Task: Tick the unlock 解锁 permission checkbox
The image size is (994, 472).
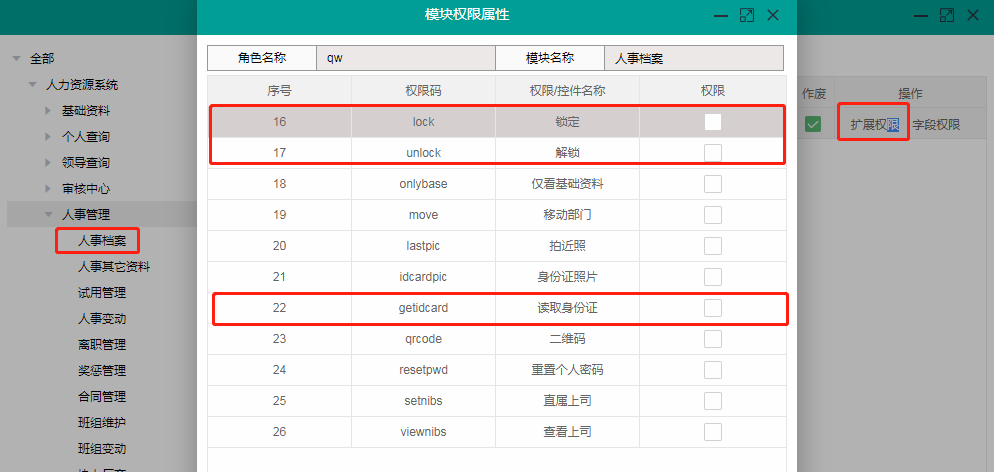Action: point(713,153)
